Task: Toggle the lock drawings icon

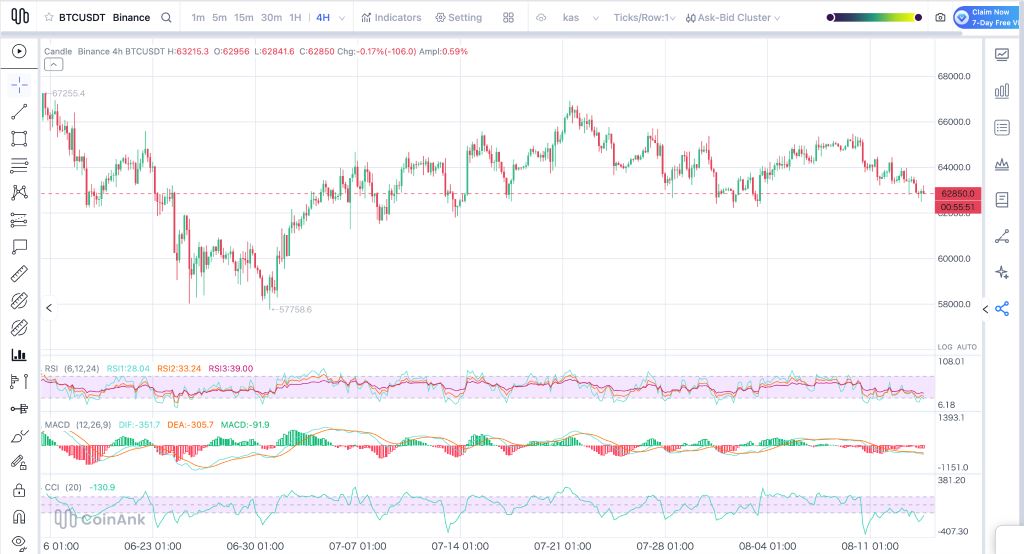Action: click(x=19, y=490)
